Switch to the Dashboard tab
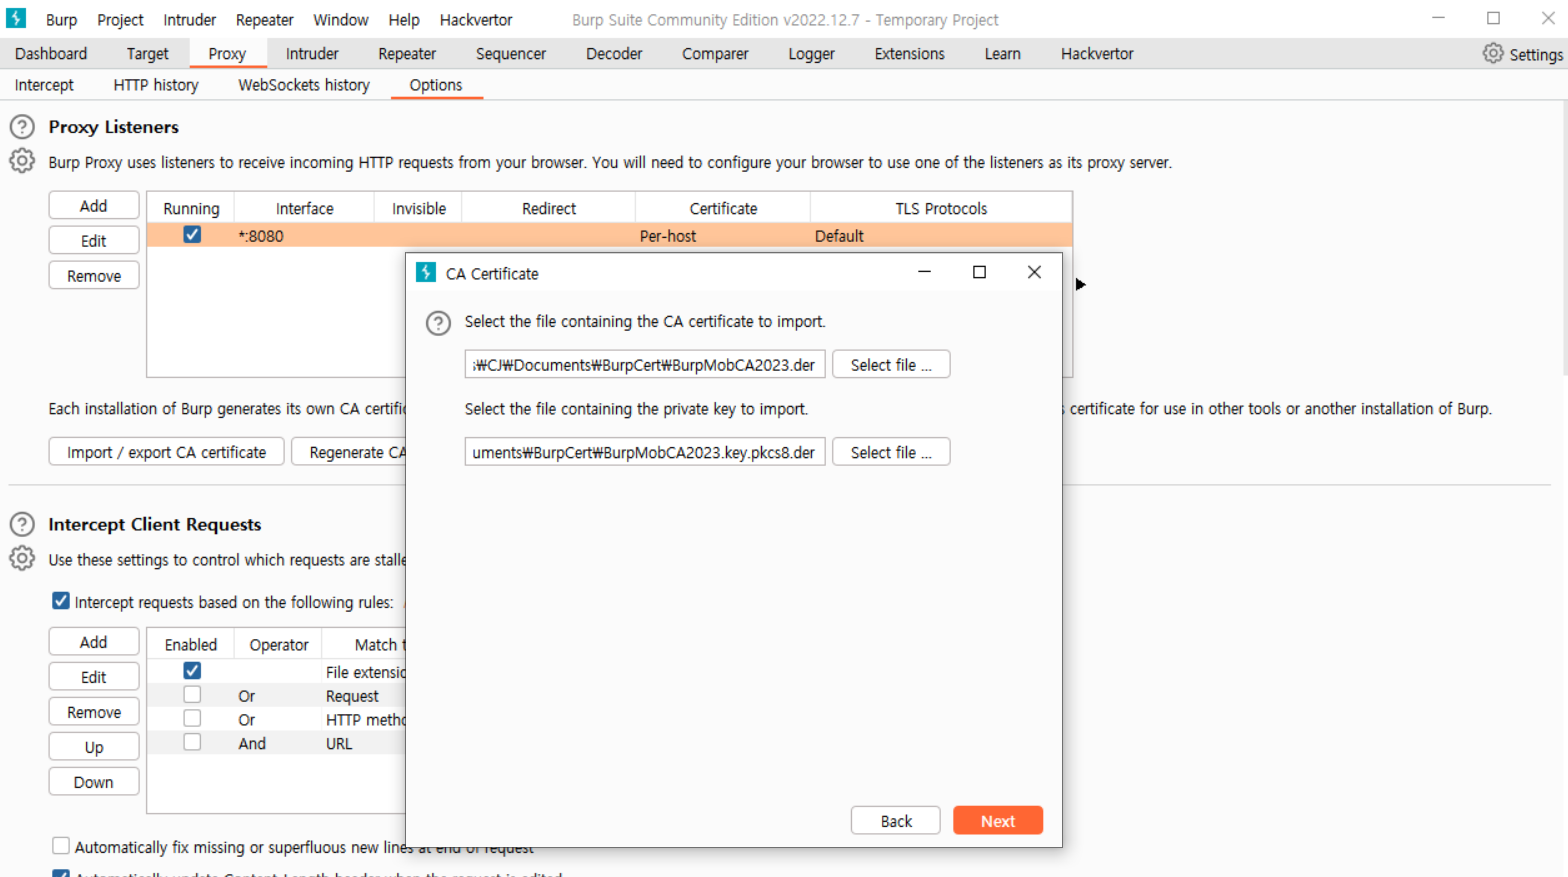This screenshot has height=877, width=1568. click(x=51, y=54)
